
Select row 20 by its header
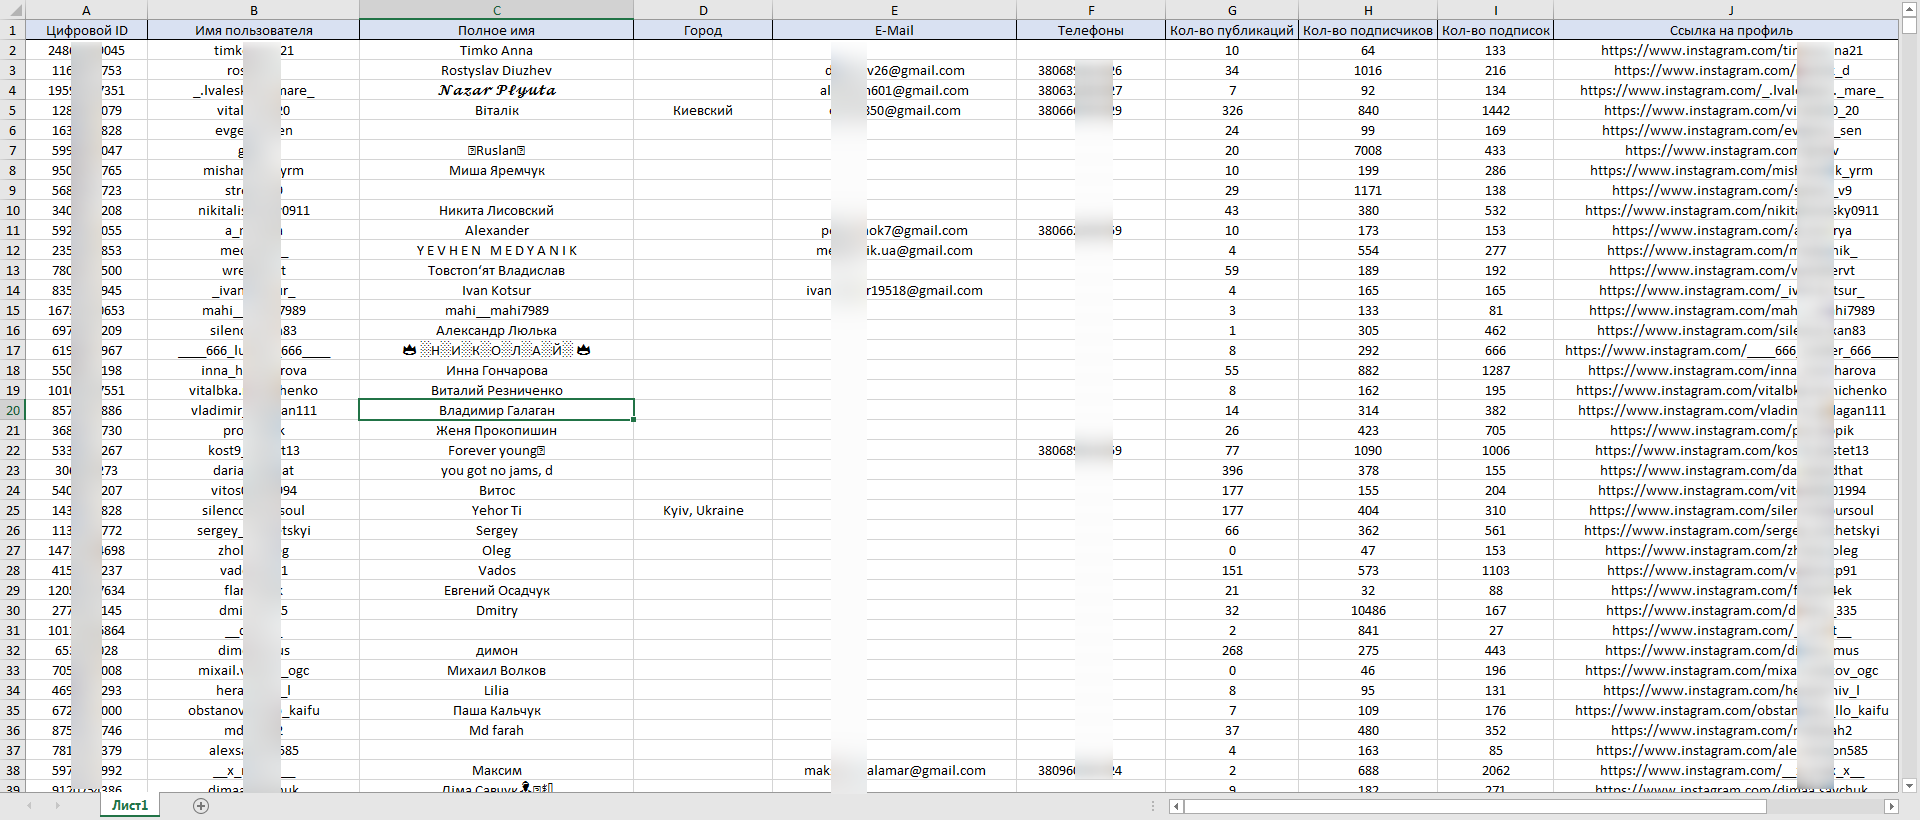(x=12, y=410)
